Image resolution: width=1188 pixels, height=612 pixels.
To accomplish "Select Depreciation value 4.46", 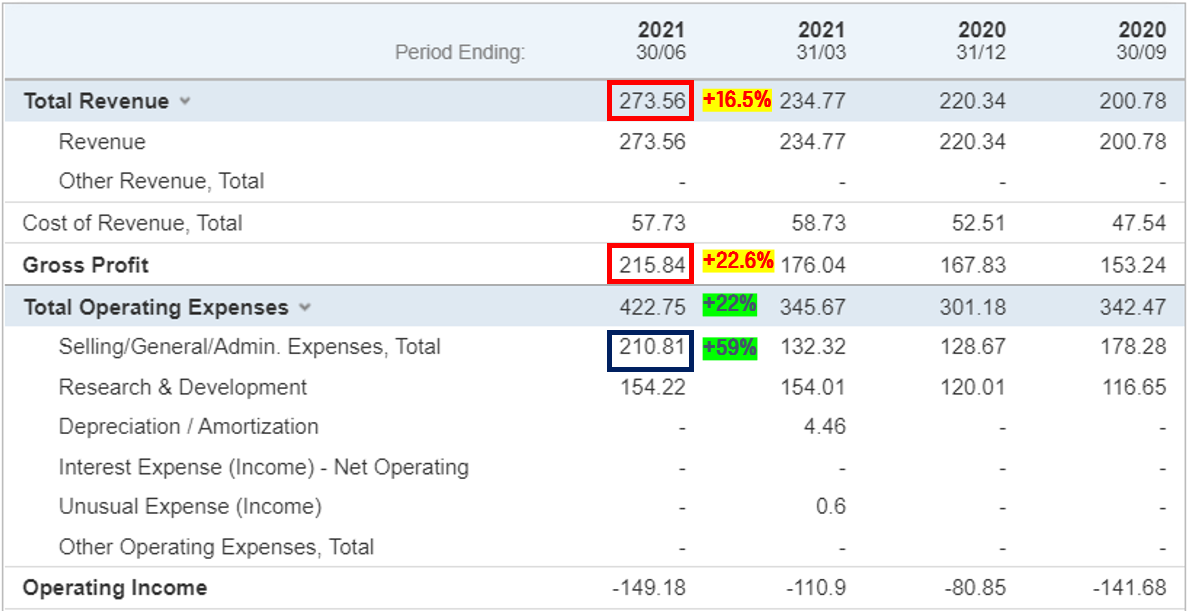I will 824,426.
